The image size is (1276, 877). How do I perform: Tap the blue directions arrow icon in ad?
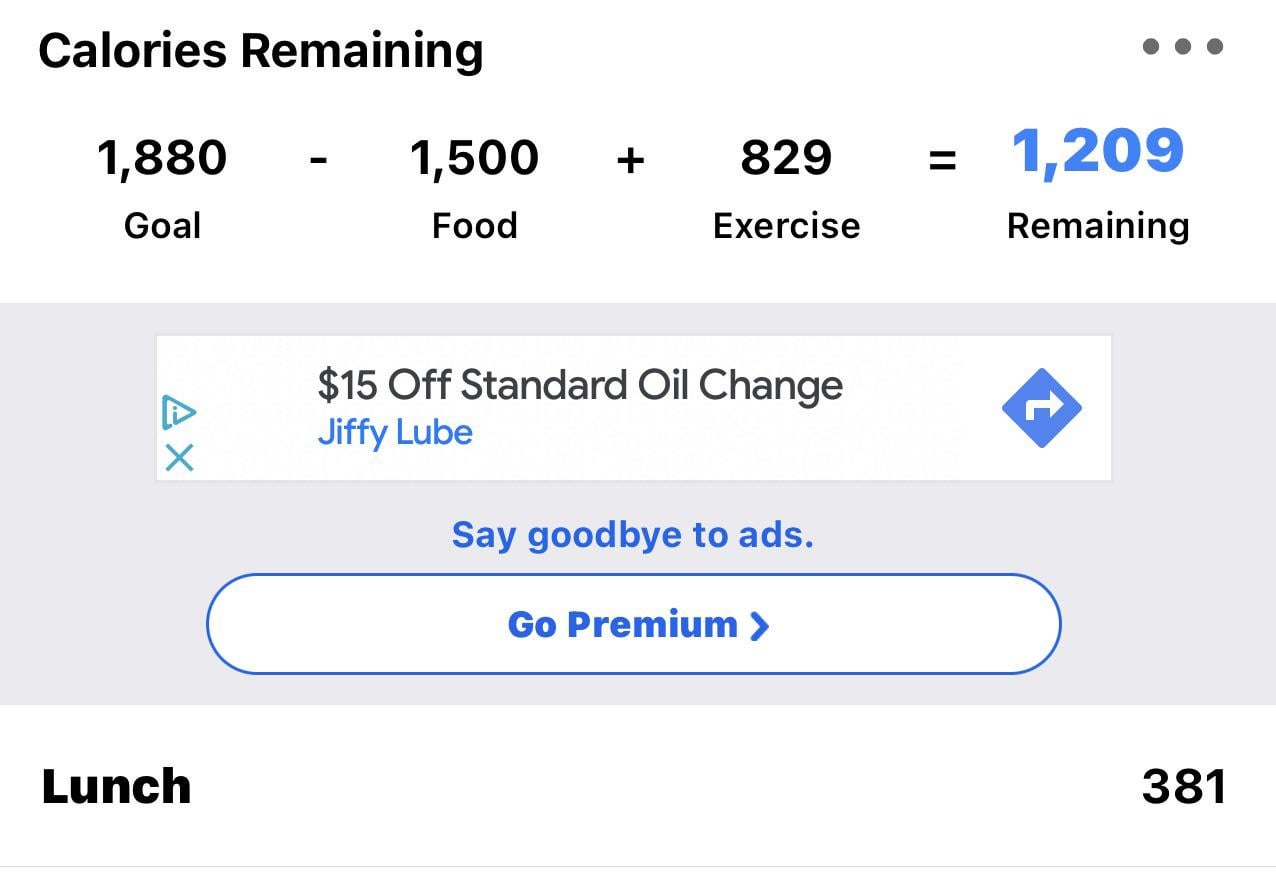[1041, 408]
